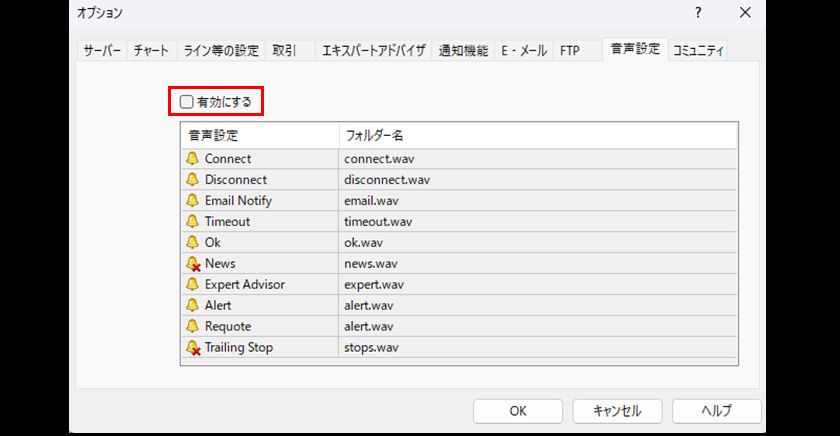Viewport: 840px width, 436px height.
Task: Enable the 有効にする checkbox
Action: click(x=186, y=102)
